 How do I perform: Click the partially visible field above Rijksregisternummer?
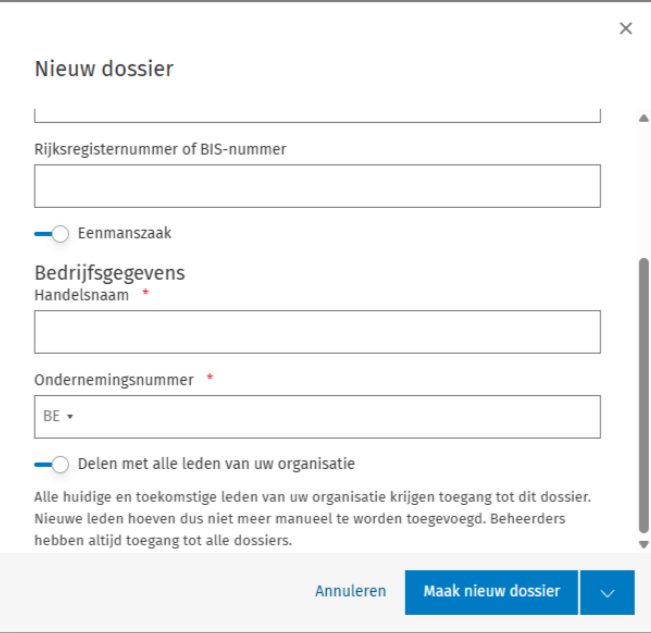[x=317, y=115]
